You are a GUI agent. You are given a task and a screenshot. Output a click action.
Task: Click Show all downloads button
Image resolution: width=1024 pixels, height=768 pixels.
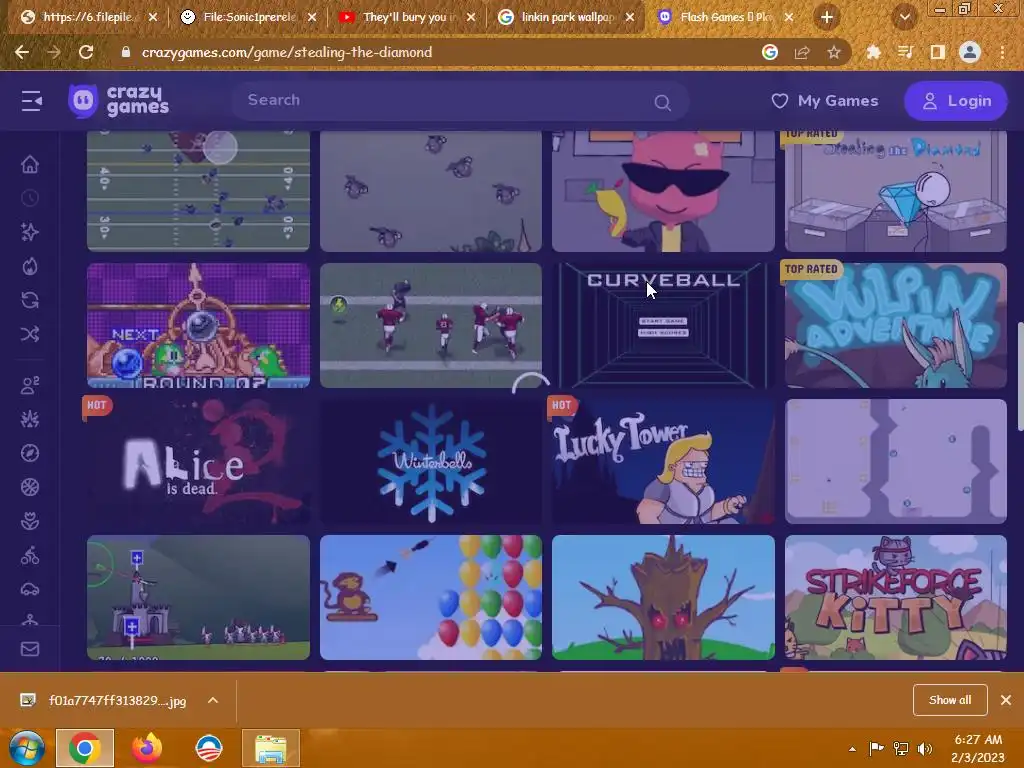[950, 700]
